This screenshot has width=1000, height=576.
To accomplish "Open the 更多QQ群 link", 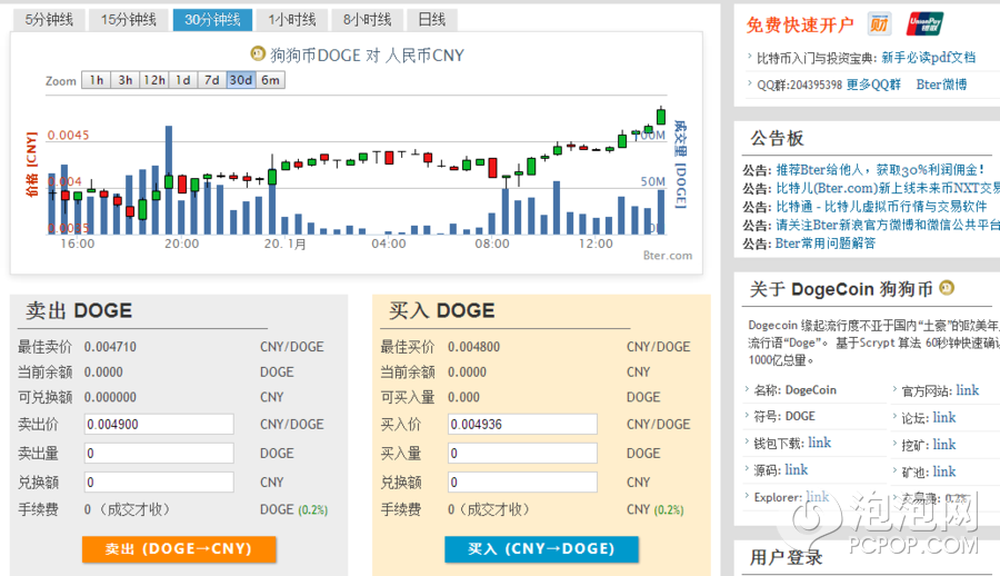I will [874, 84].
